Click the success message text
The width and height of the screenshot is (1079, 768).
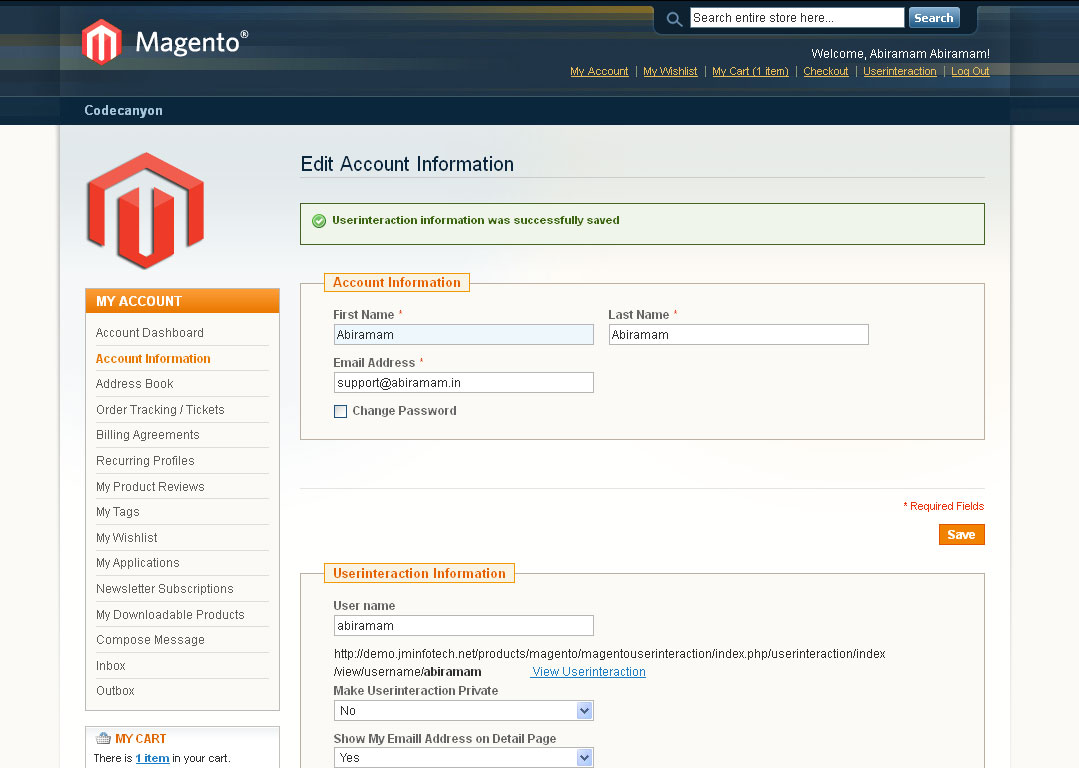click(x=476, y=220)
